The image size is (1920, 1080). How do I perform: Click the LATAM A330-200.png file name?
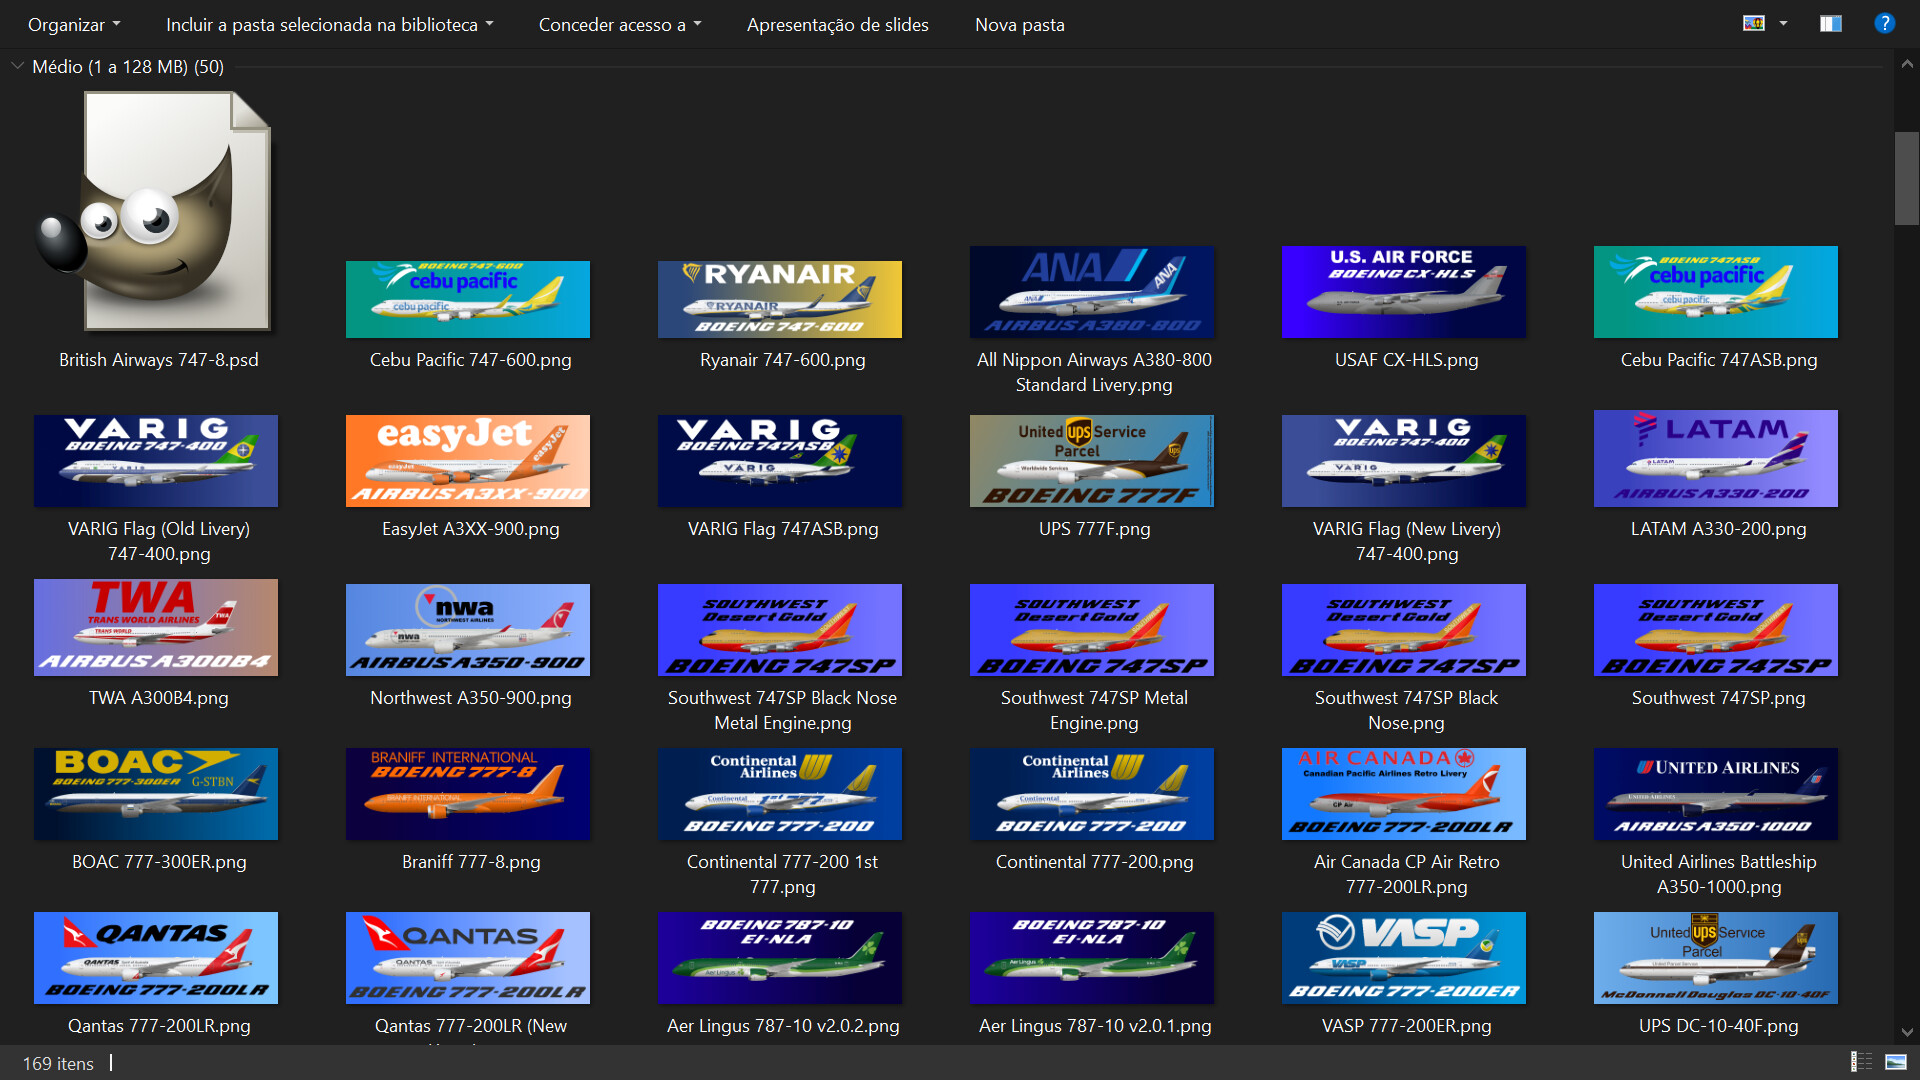pos(1718,529)
